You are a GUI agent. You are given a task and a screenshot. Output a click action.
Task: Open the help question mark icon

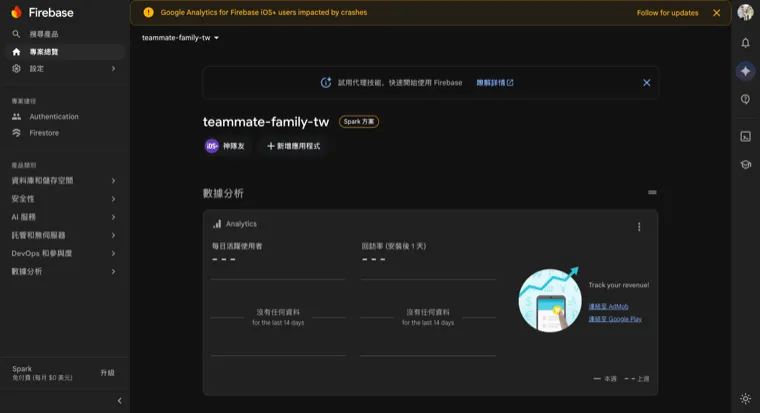click(x=745, y=99)
